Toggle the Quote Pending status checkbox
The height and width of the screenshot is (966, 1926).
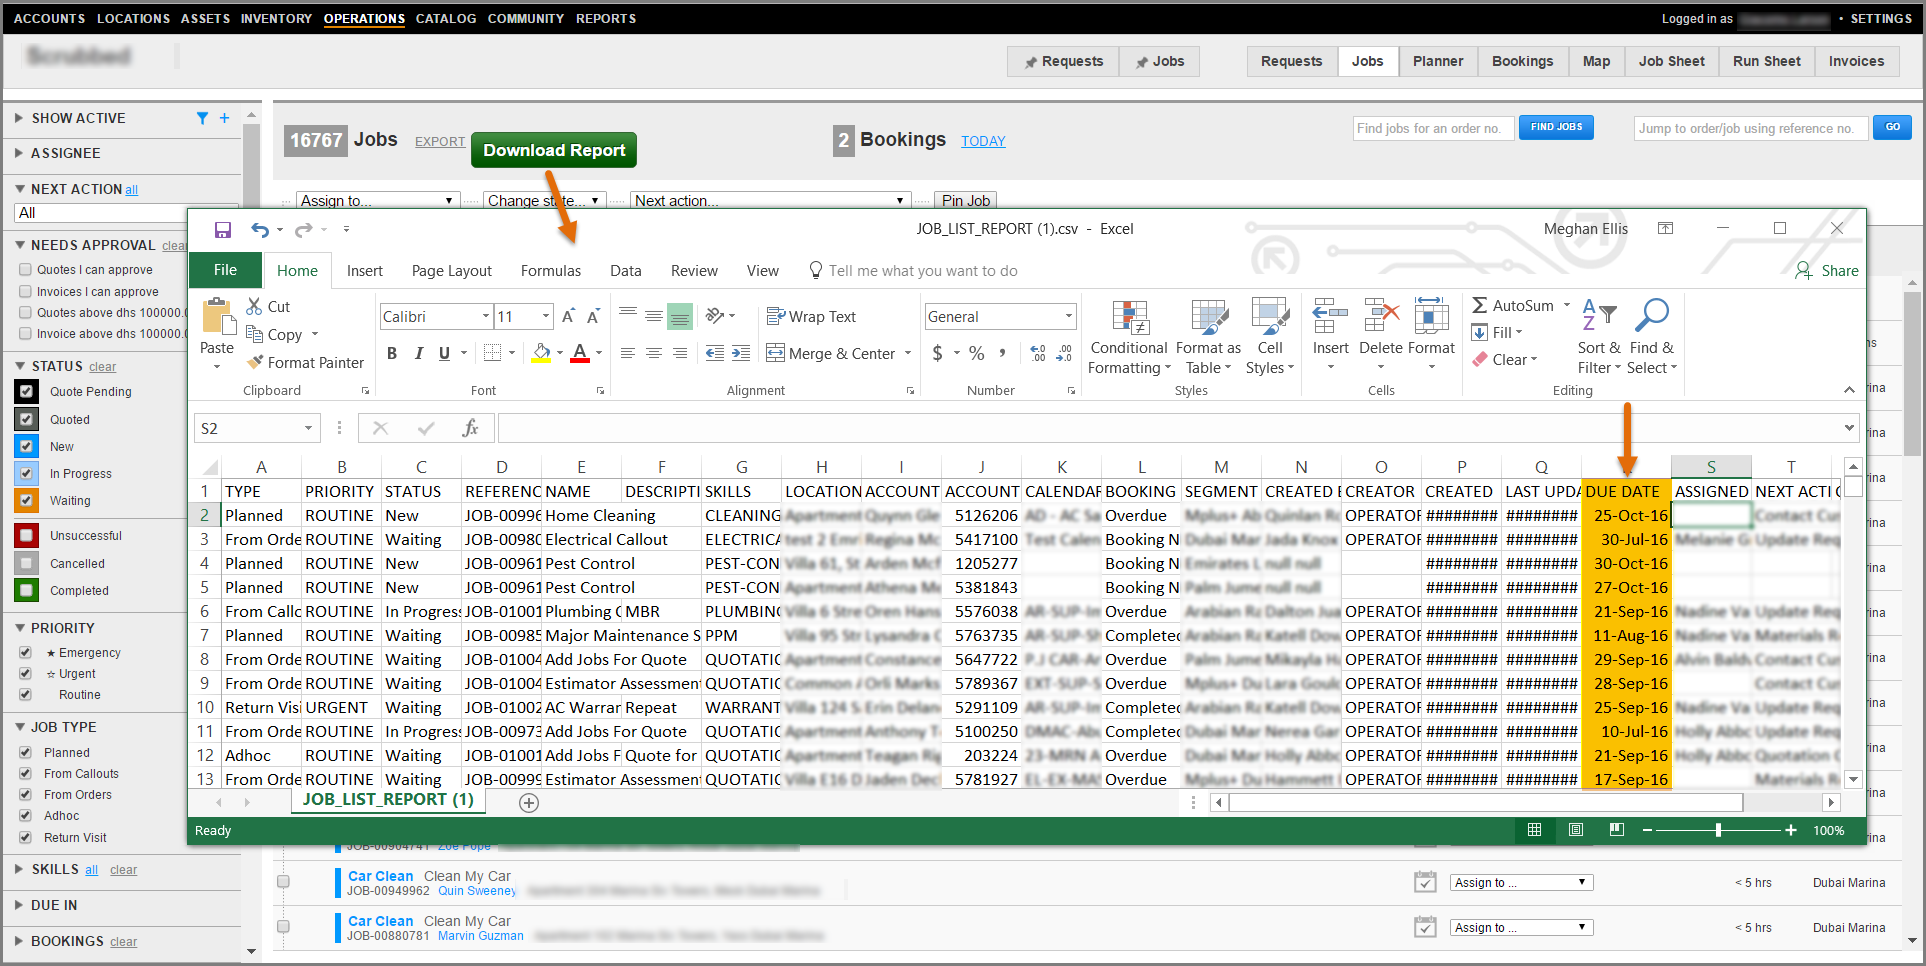[27, 391]
